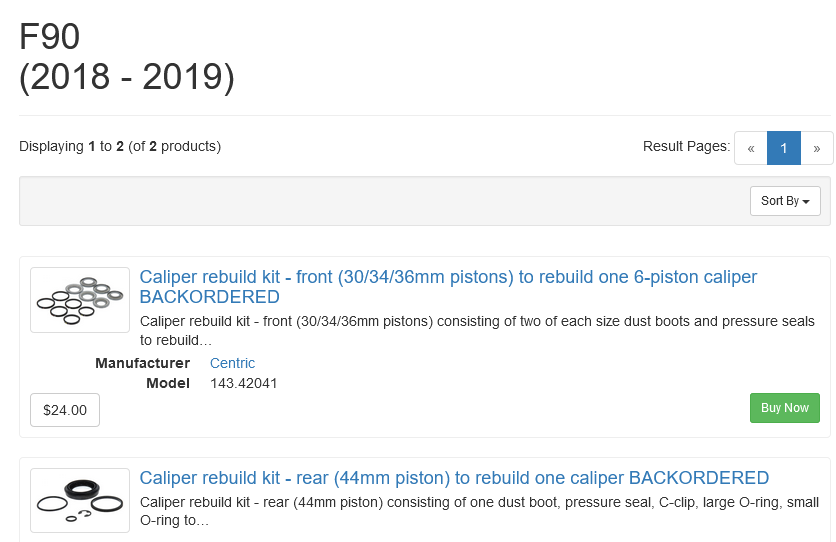Click the Displaying 1 to 2 products text

(x=120, y=146)
